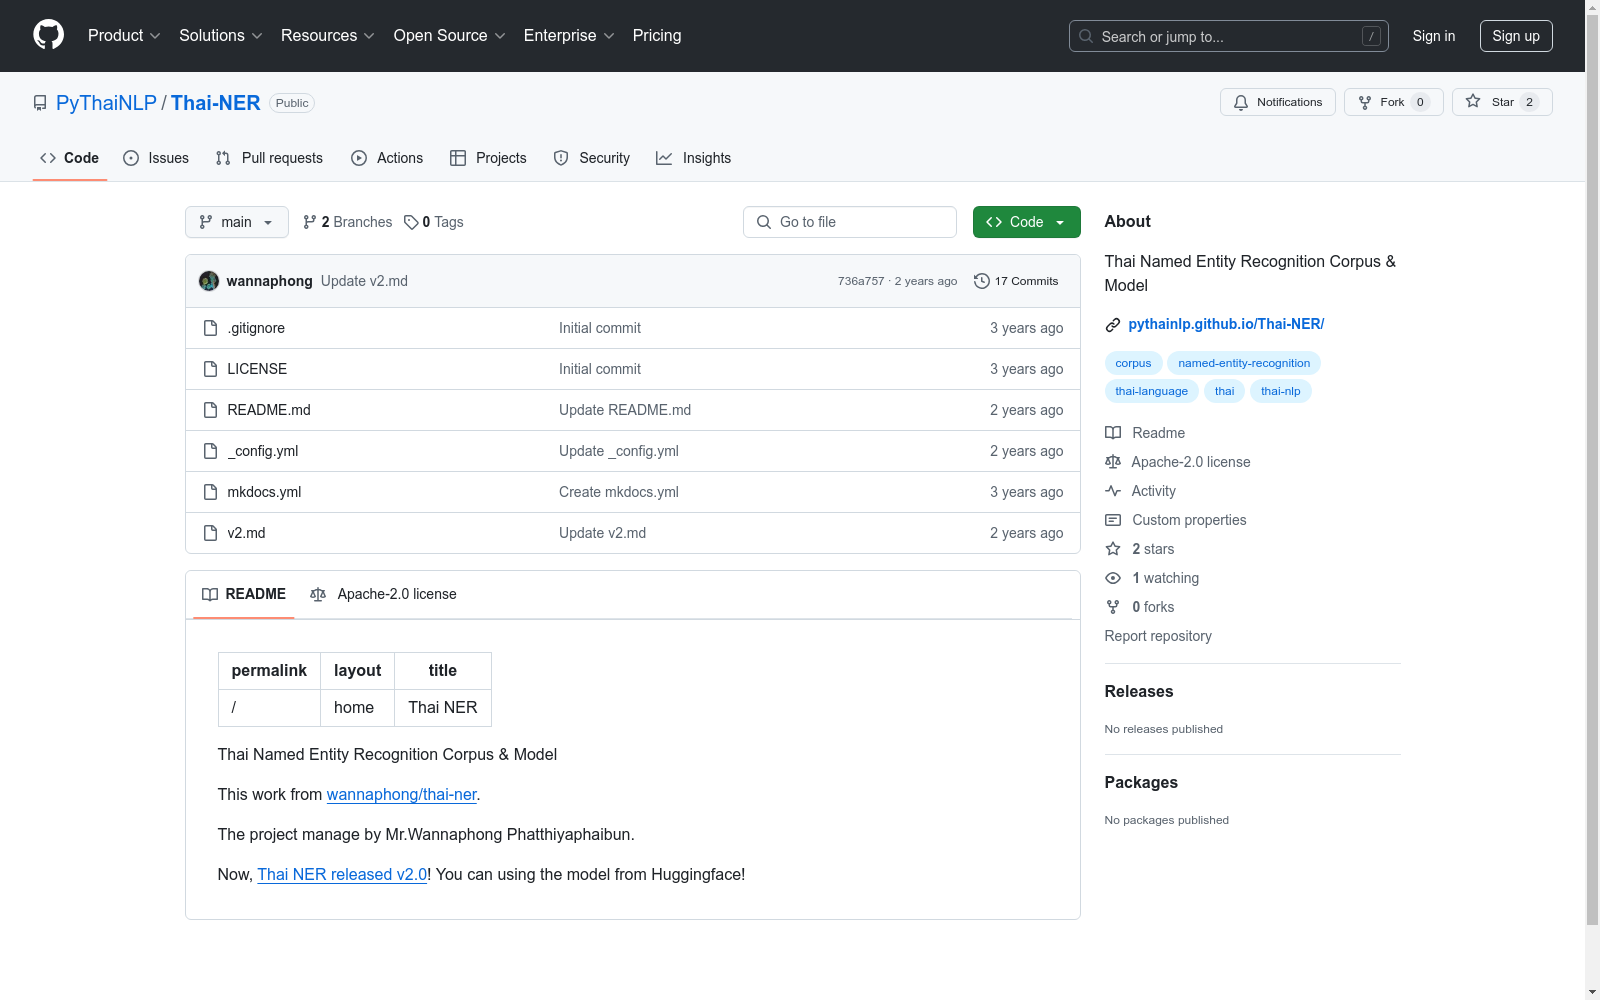Click the Fork icon
The width and height of the screenshot is (1600, 1000).
tap(1365, 102)
